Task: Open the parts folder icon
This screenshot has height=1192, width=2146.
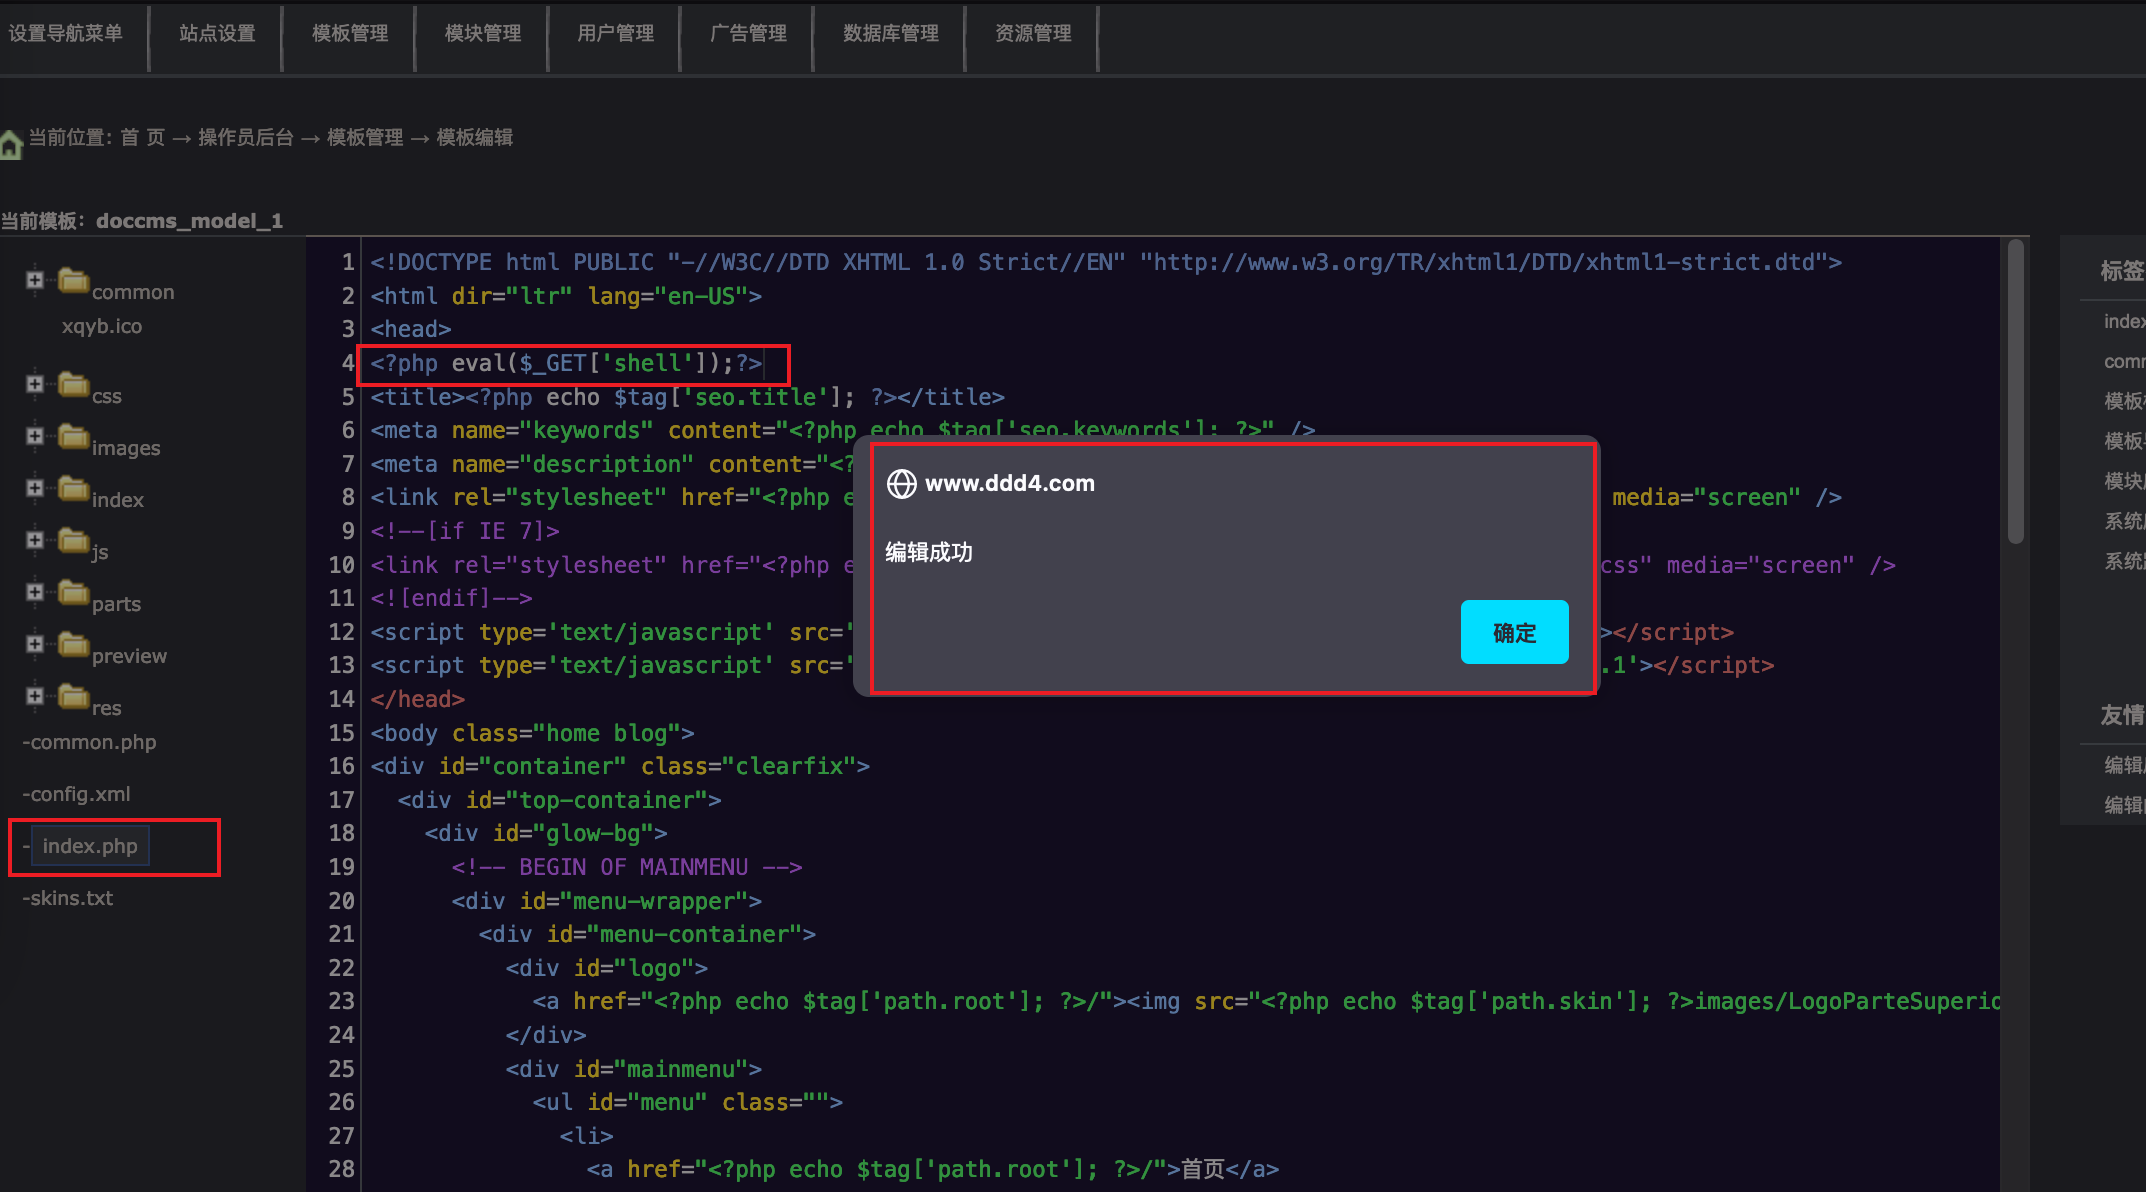Action: pos(73,593)
